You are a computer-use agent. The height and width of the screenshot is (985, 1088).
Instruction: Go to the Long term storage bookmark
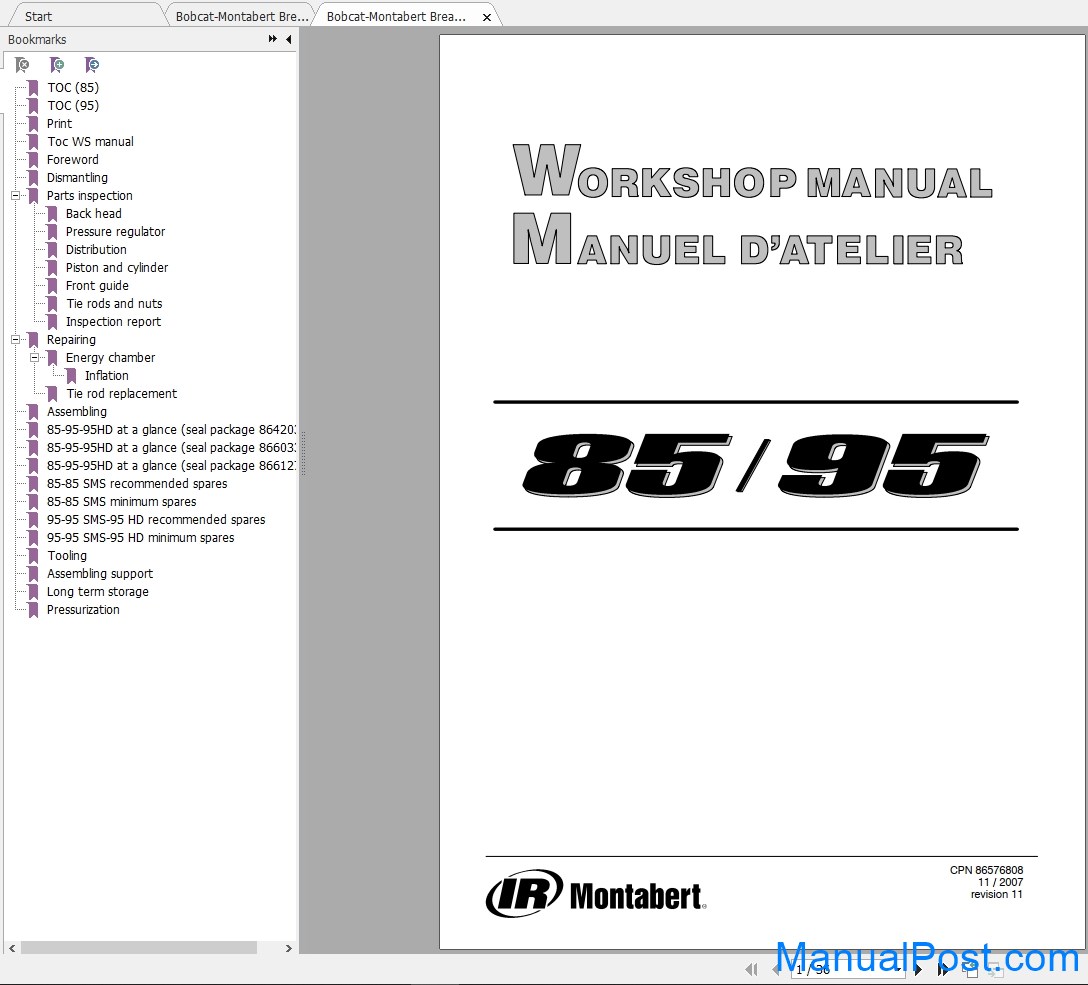tap(97, 592)
